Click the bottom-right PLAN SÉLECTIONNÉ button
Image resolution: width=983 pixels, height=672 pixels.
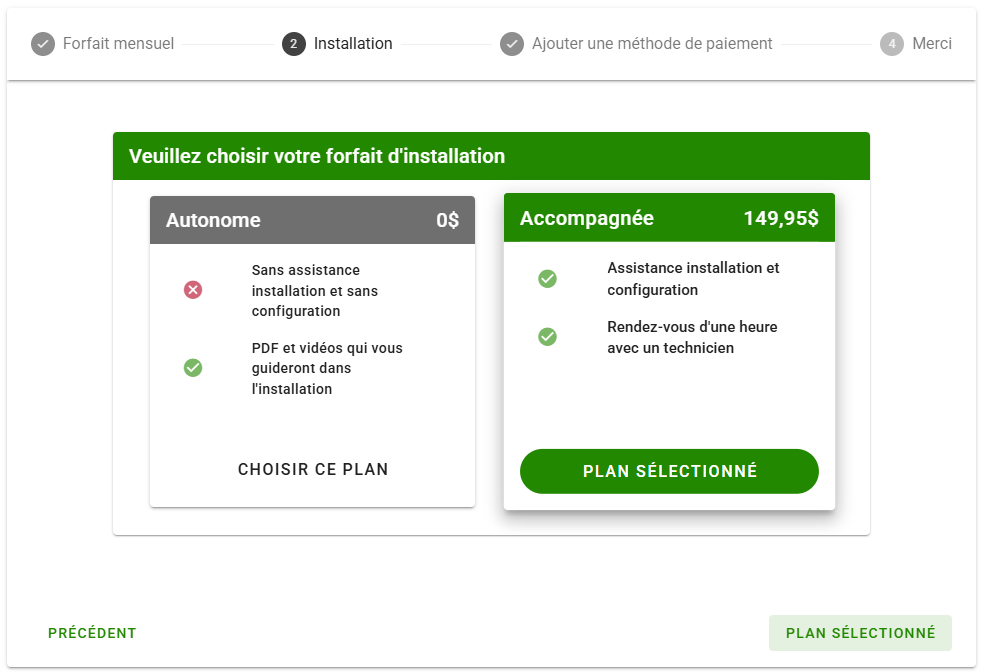point(860,633)
